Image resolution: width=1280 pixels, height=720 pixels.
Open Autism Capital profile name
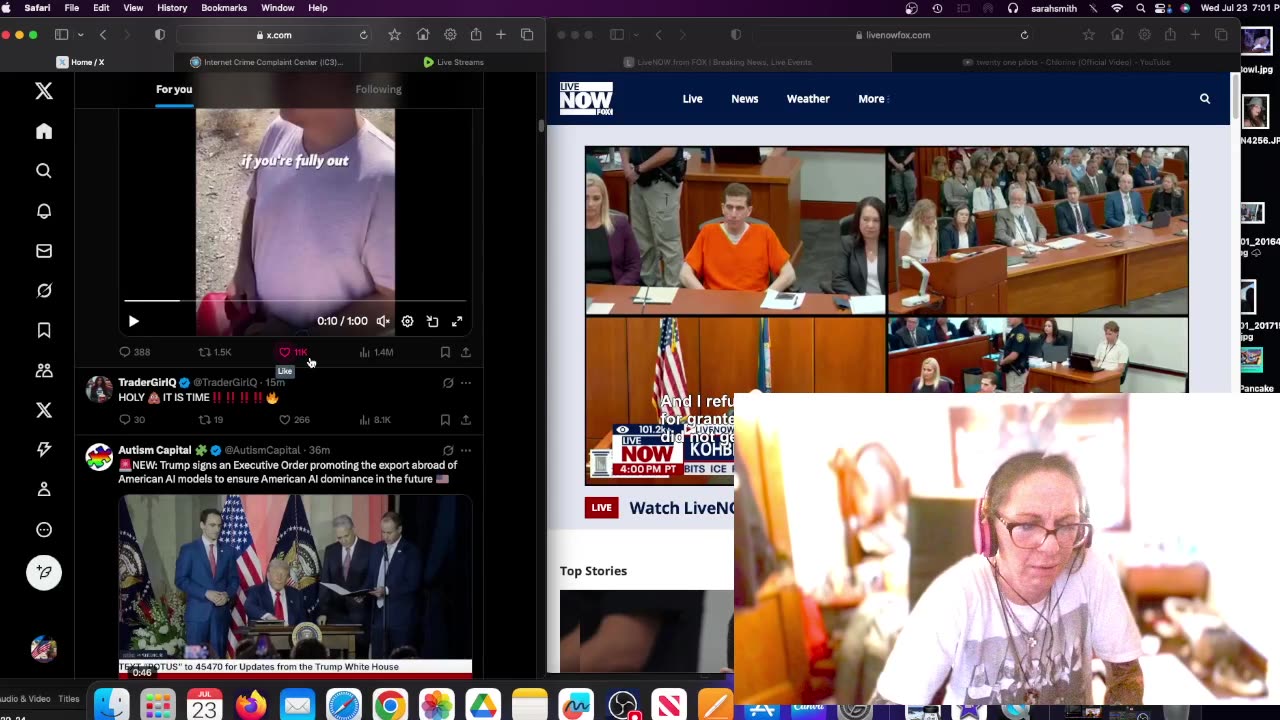point(155,451)
